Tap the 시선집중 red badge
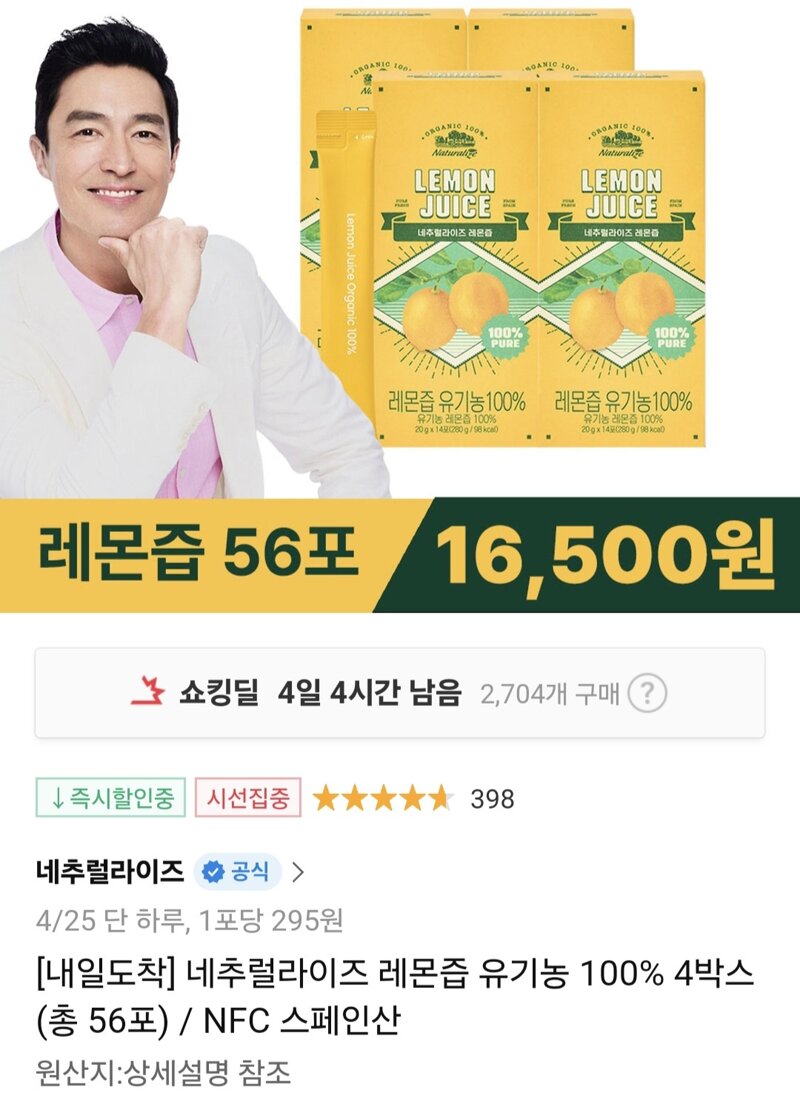This screenshot has width=800, height=1113. pos(248,798)
